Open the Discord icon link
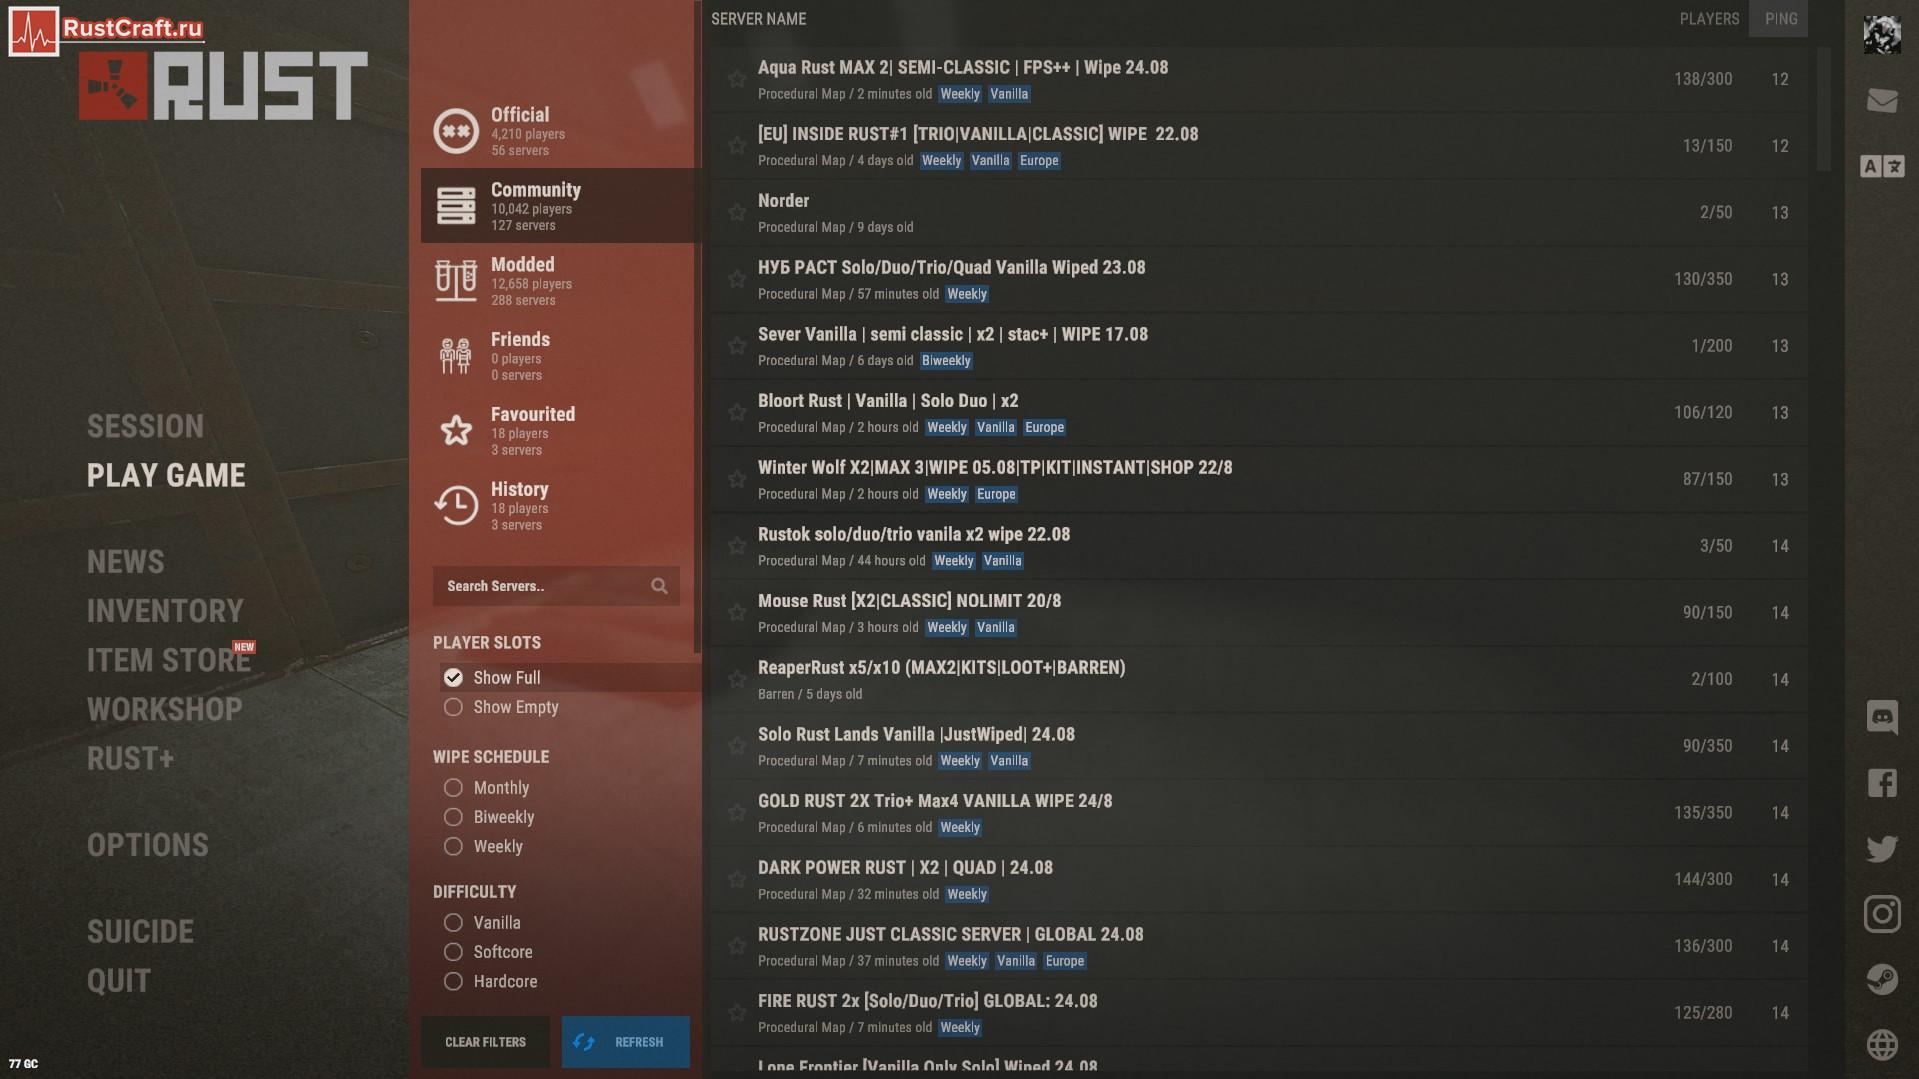The height and width of the screenshot is (1079, 1919). 1882,717
